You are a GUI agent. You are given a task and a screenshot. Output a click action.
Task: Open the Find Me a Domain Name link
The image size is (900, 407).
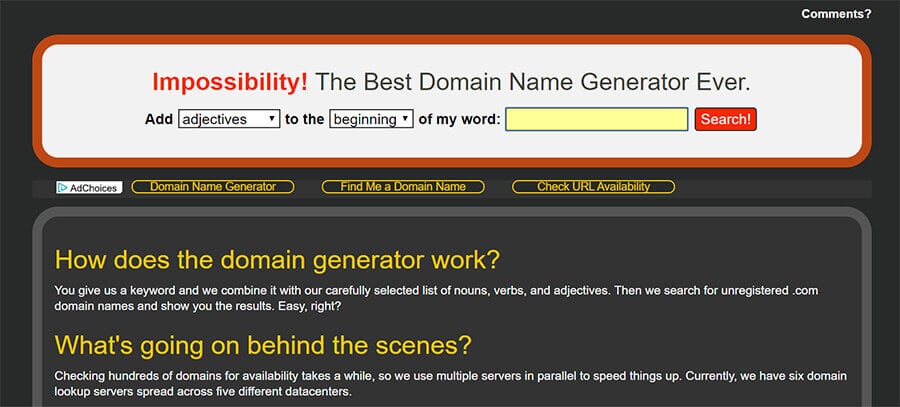point(403,187)
